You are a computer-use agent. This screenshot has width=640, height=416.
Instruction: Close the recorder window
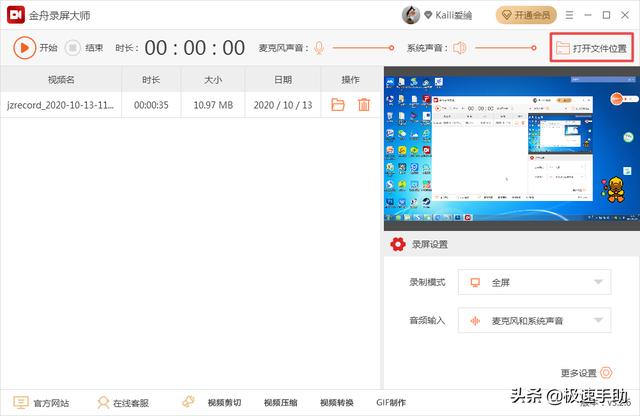click(625, 15)
